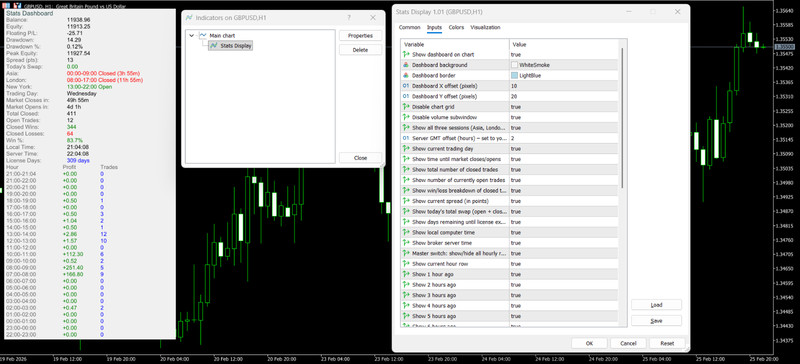
Task: Click the Properties button in the Indicators window
Action: tap(360, 36)
